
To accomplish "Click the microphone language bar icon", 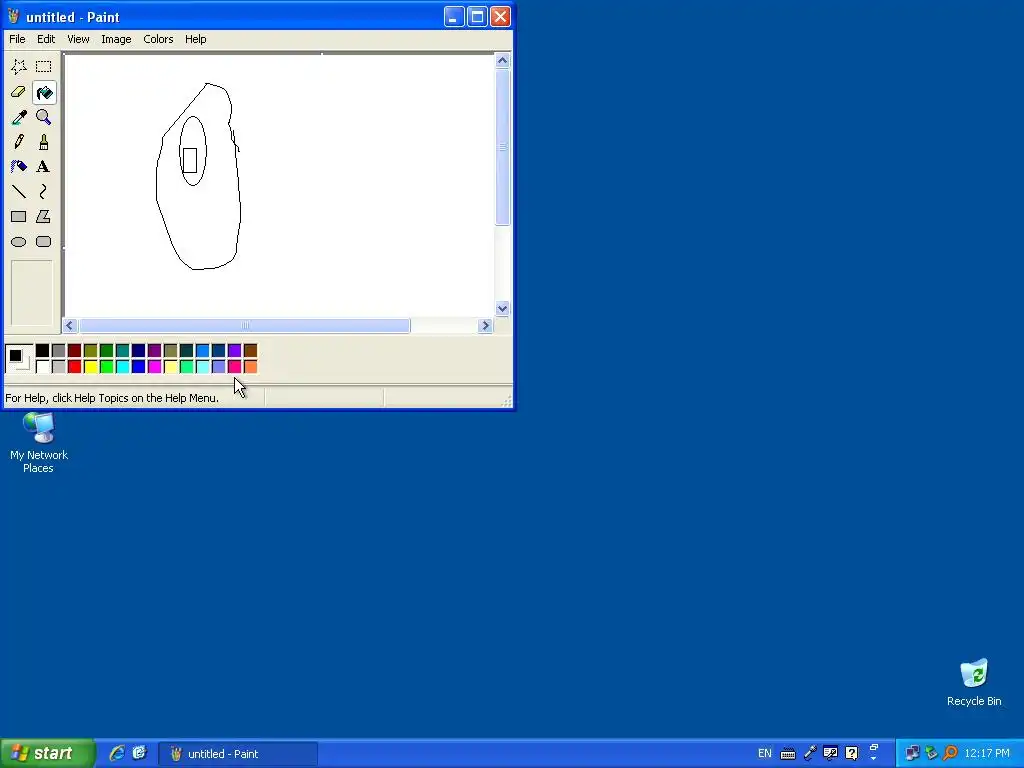I will 810,754.
